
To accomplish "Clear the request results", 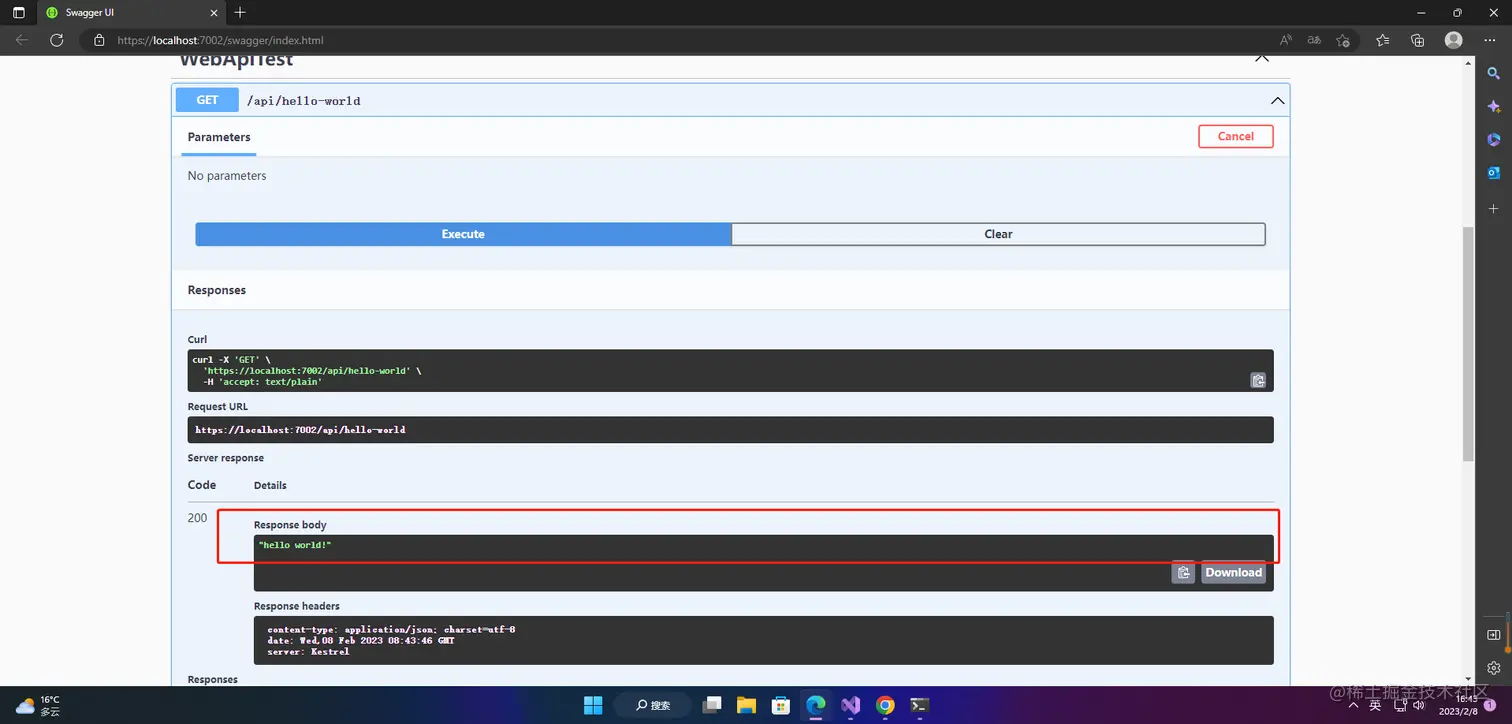I will pos(998,234).
